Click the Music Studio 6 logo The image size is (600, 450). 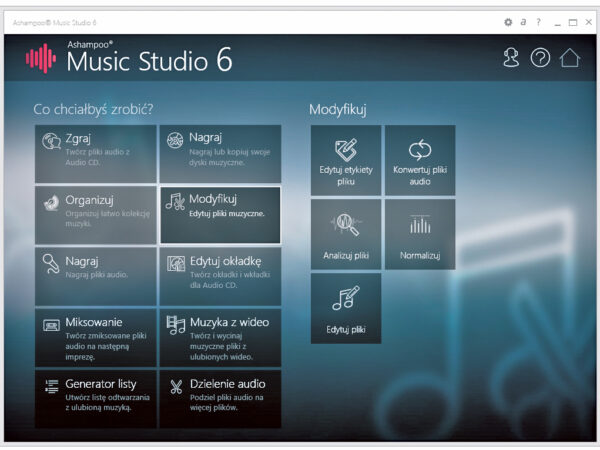click(129, 59)
